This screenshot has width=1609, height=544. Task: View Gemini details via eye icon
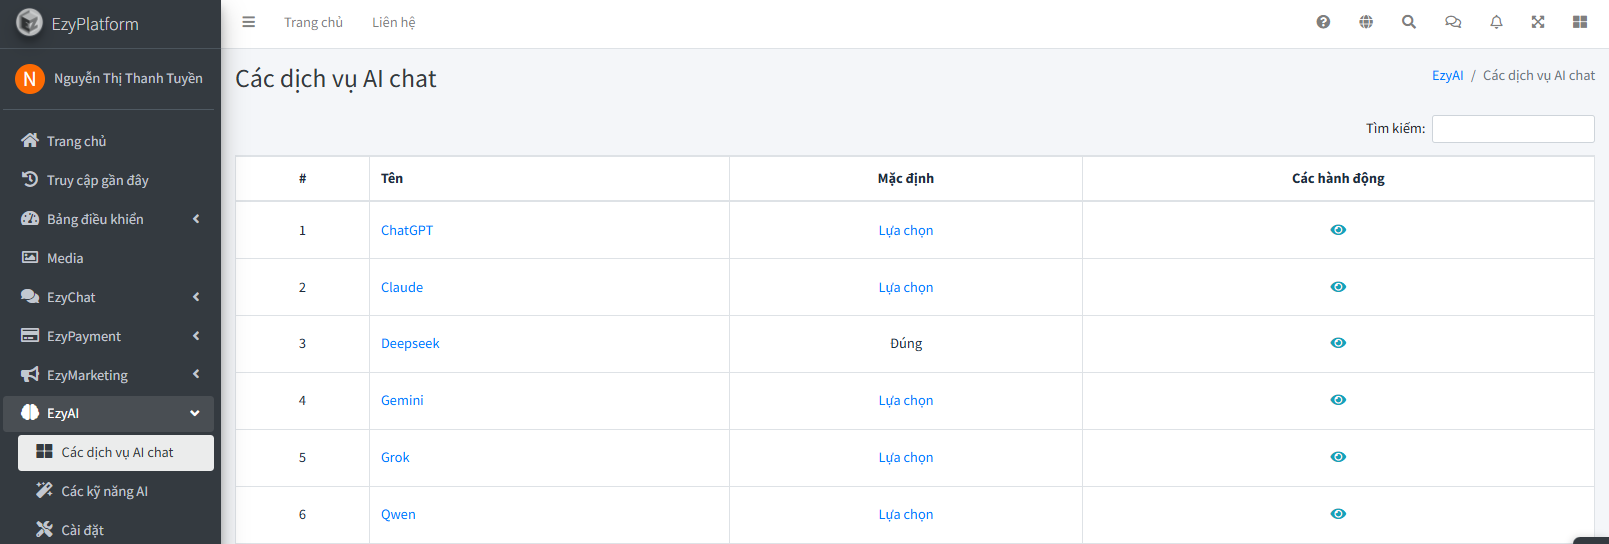pos(1338,400)
